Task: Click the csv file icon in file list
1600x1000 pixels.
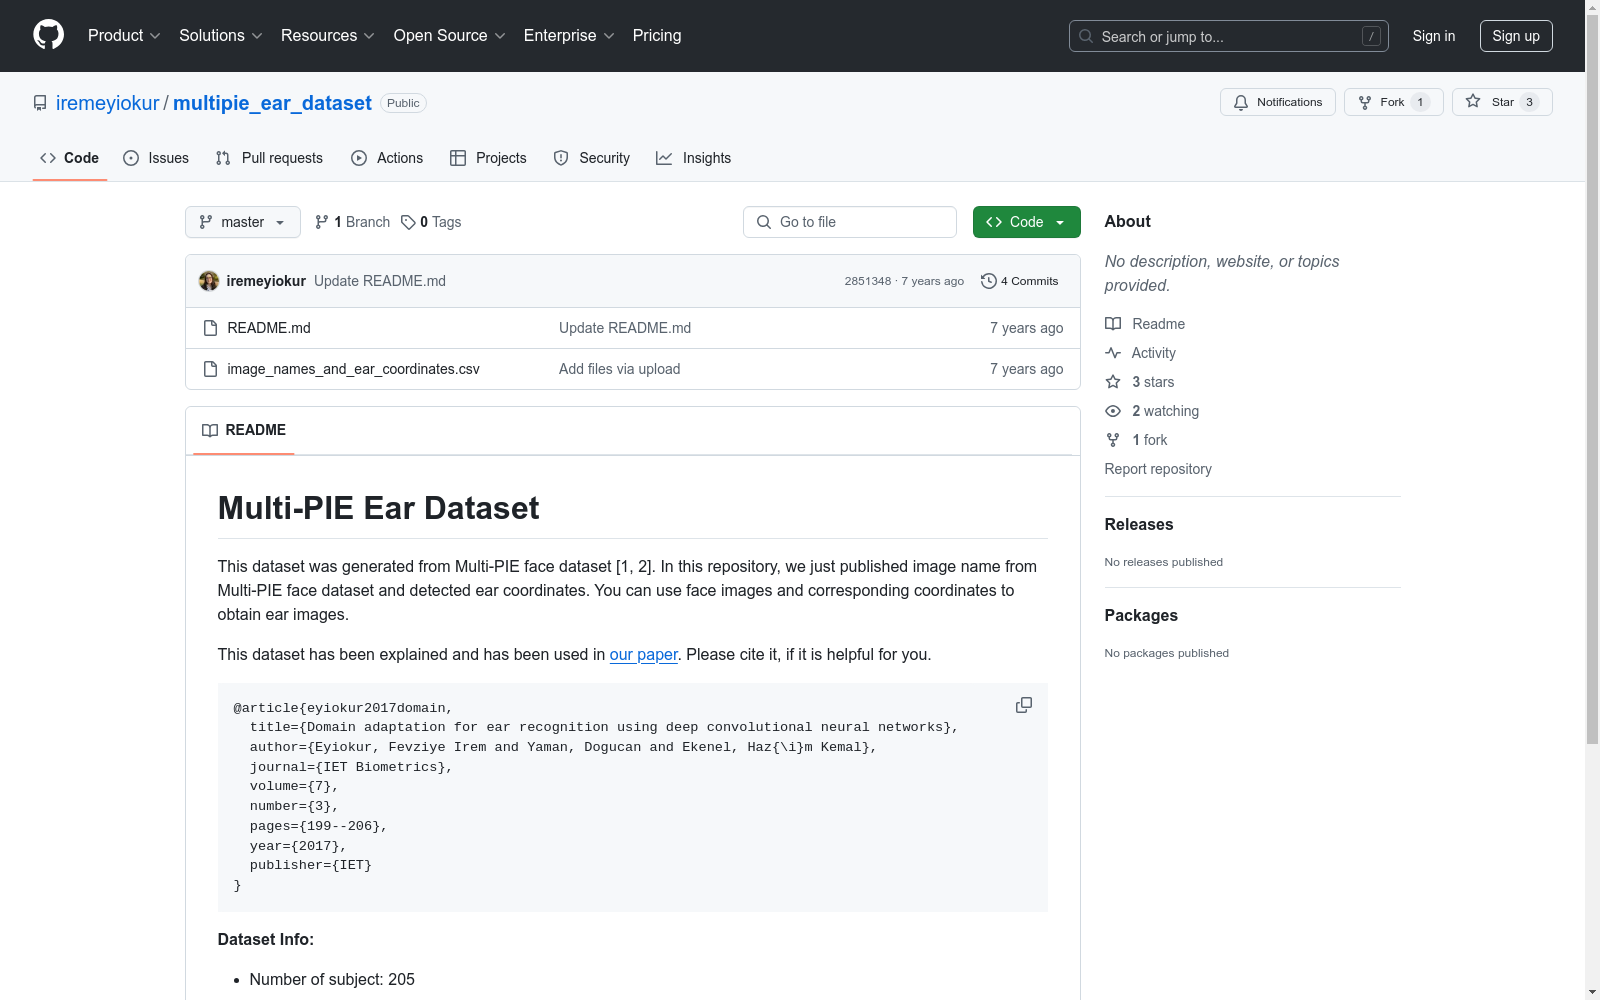Action: click(210, 369)
